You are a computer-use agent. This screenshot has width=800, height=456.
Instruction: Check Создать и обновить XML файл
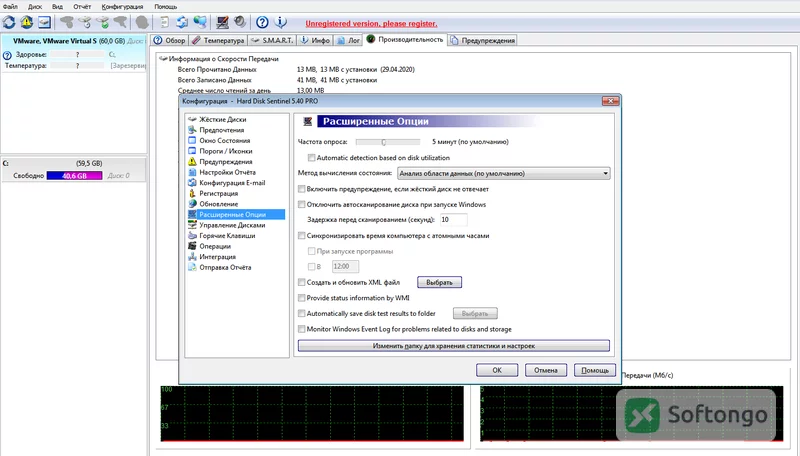tap(302, 282)
